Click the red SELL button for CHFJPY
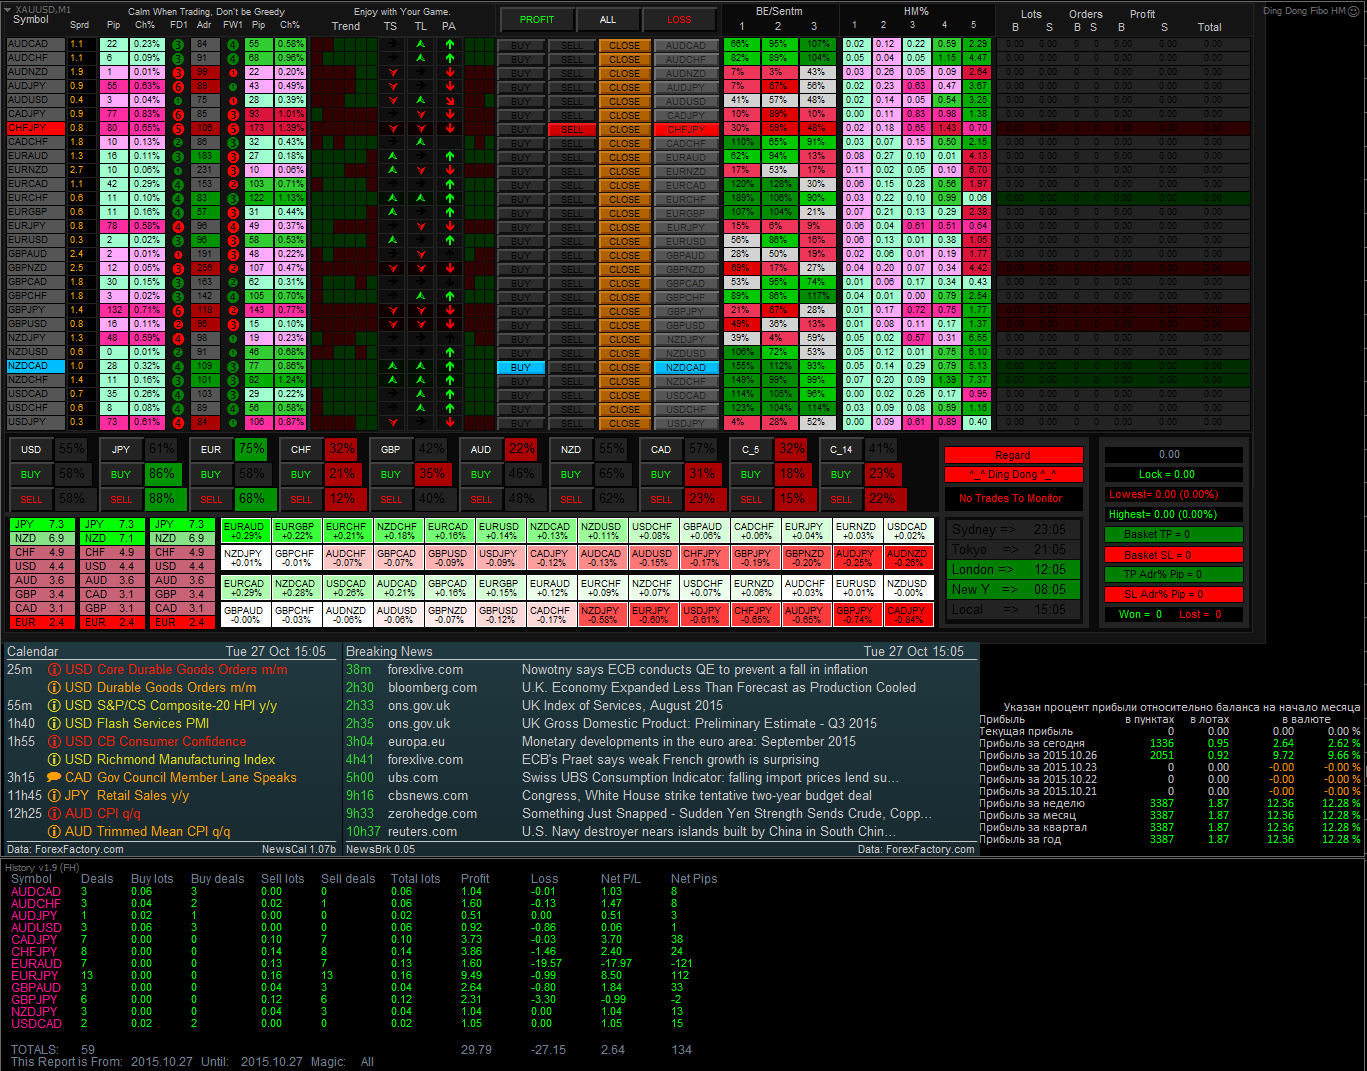 click(x=572, y=129)
